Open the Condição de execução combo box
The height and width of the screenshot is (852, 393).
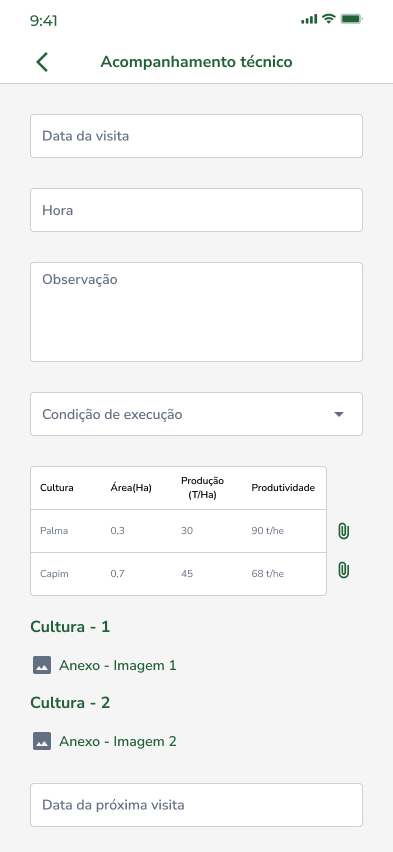[196, 414]
